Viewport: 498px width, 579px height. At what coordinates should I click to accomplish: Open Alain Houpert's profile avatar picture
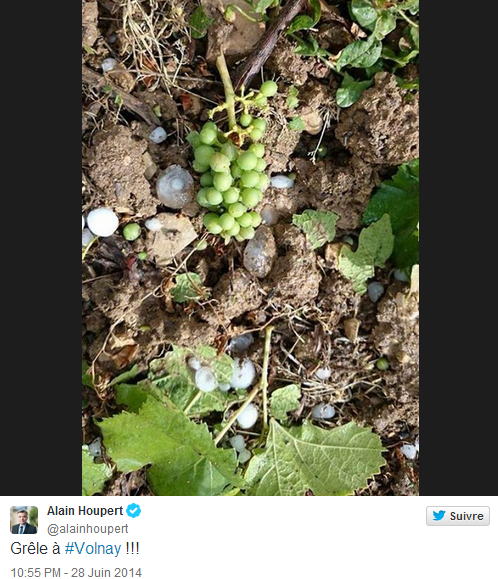24,520
